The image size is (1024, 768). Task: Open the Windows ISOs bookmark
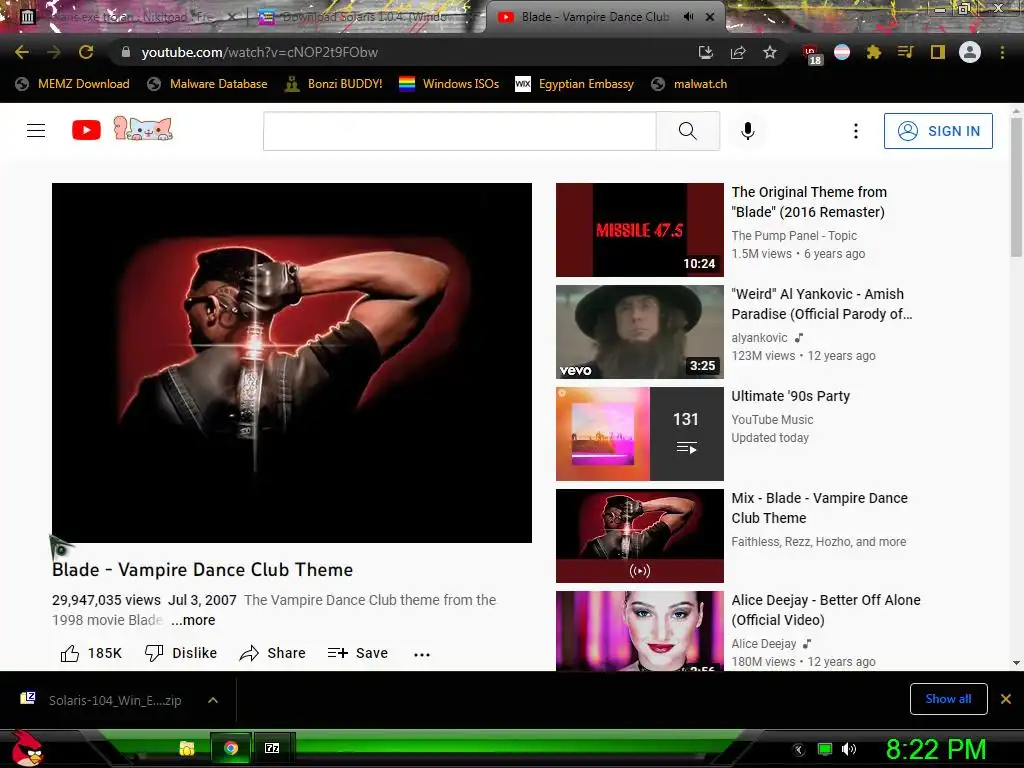(x=449, y=84)
